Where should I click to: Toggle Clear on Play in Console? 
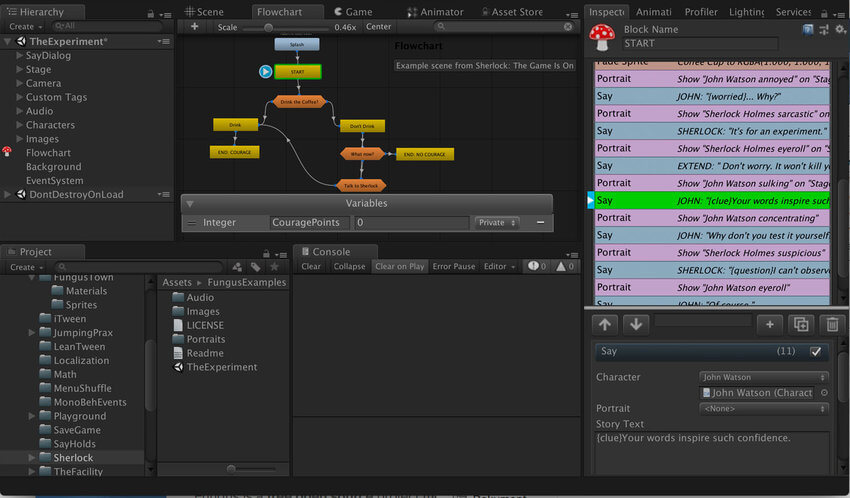[x=400, y=266]
